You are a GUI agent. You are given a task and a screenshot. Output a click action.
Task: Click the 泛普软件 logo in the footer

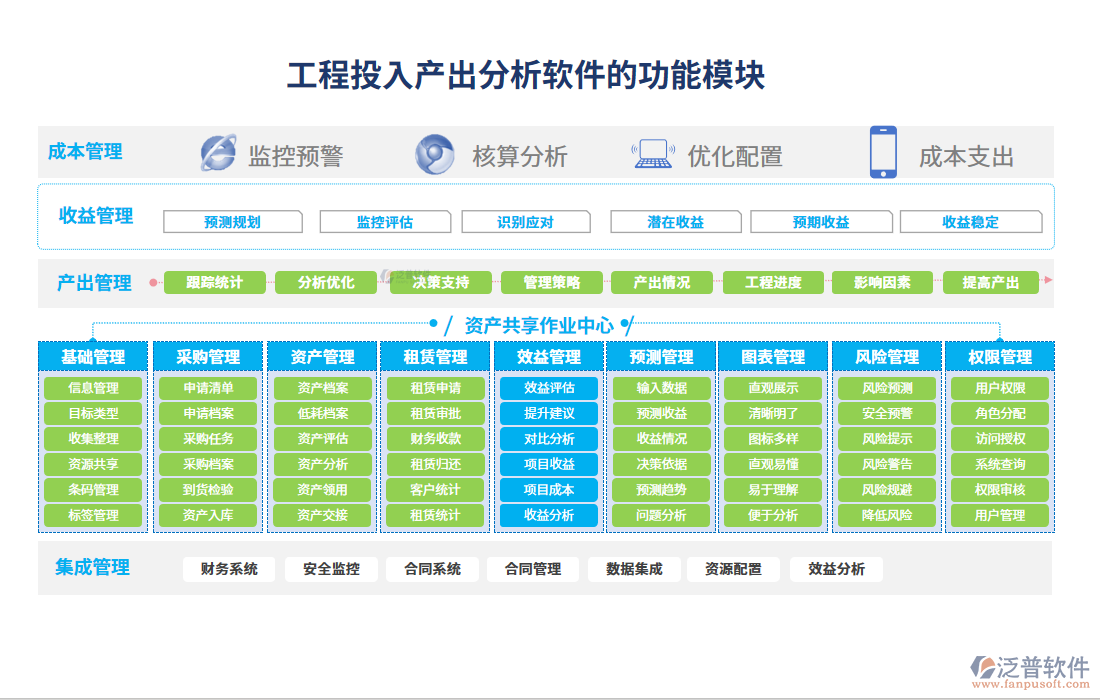tap(1023, 664)
